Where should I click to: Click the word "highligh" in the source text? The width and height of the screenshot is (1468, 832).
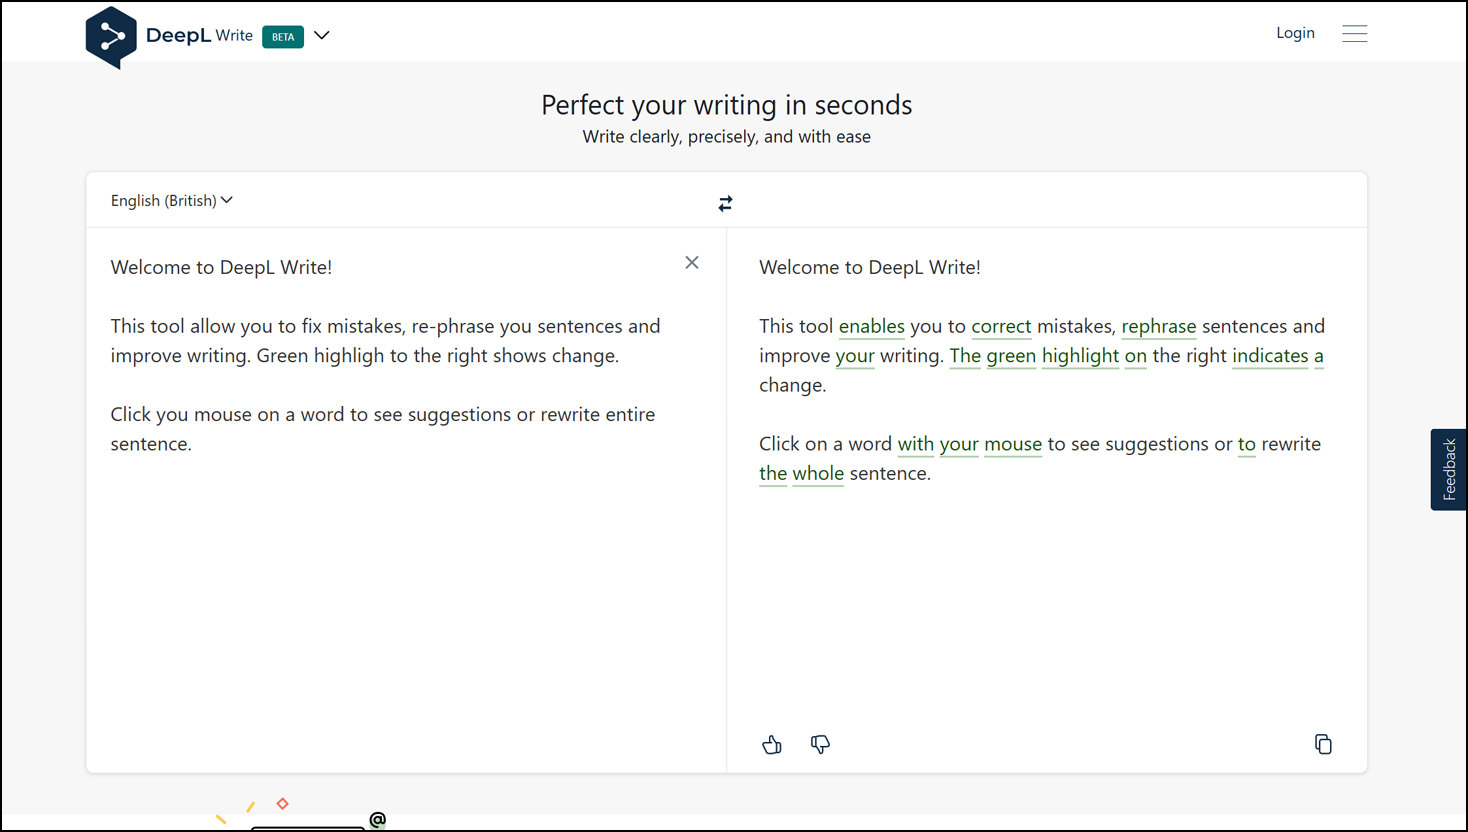pos(349,356)
